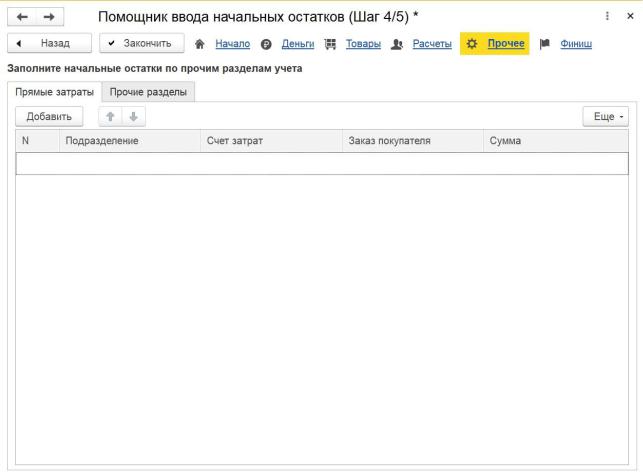Screen dimensions: 643x476
Task: Click the flag icon beside Финиш
Action: click(545, 44)
